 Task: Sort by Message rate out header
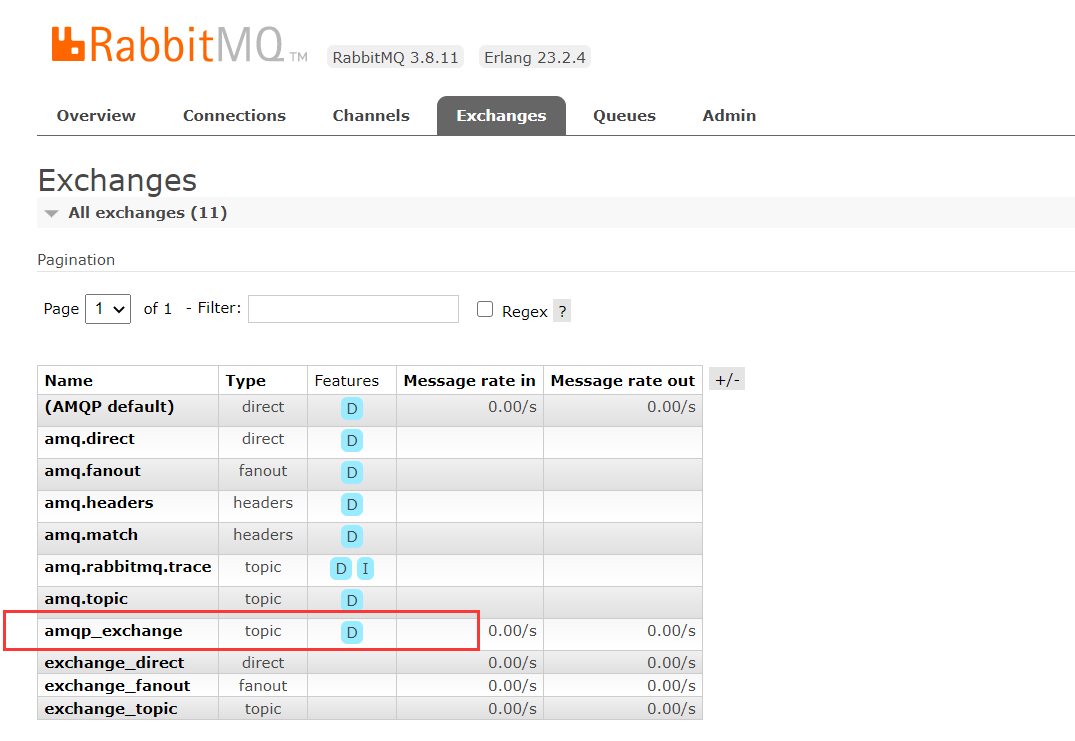[x=623, y=381]
